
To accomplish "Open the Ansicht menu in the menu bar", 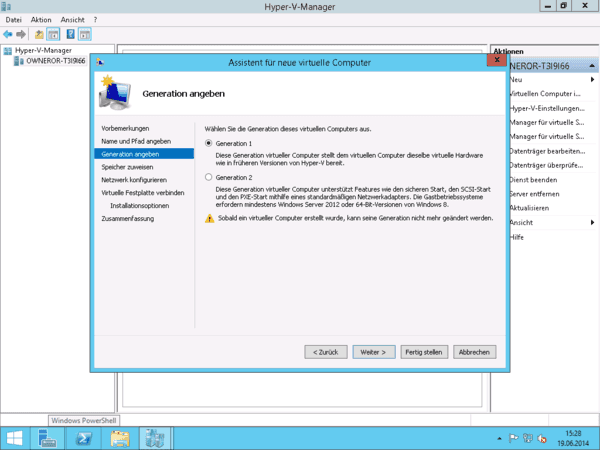I will click(72, 20).
